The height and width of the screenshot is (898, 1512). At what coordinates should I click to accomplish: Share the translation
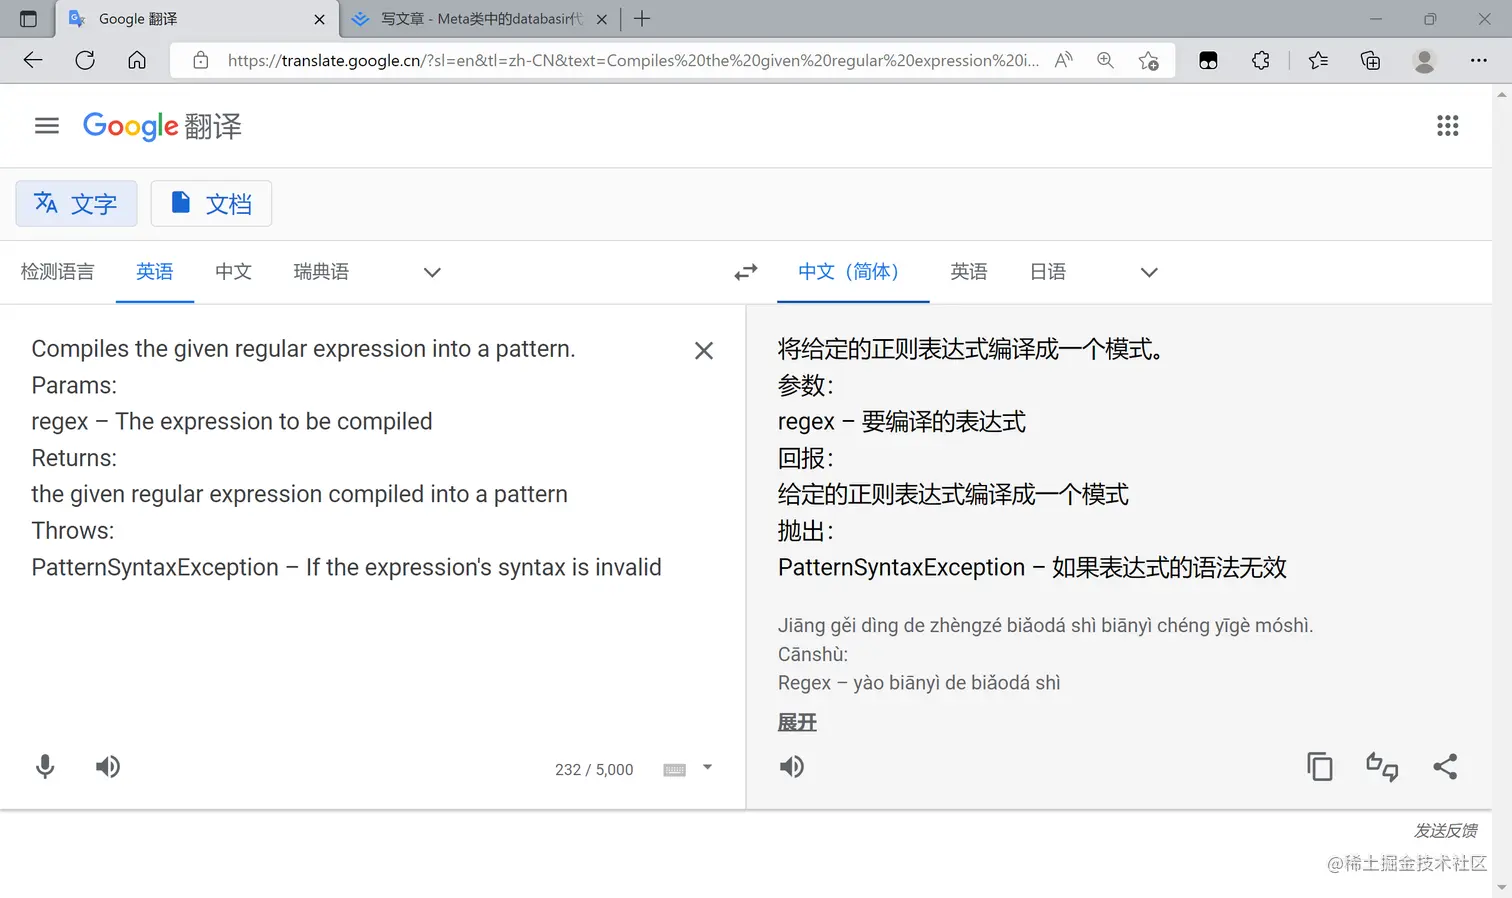1445,767
